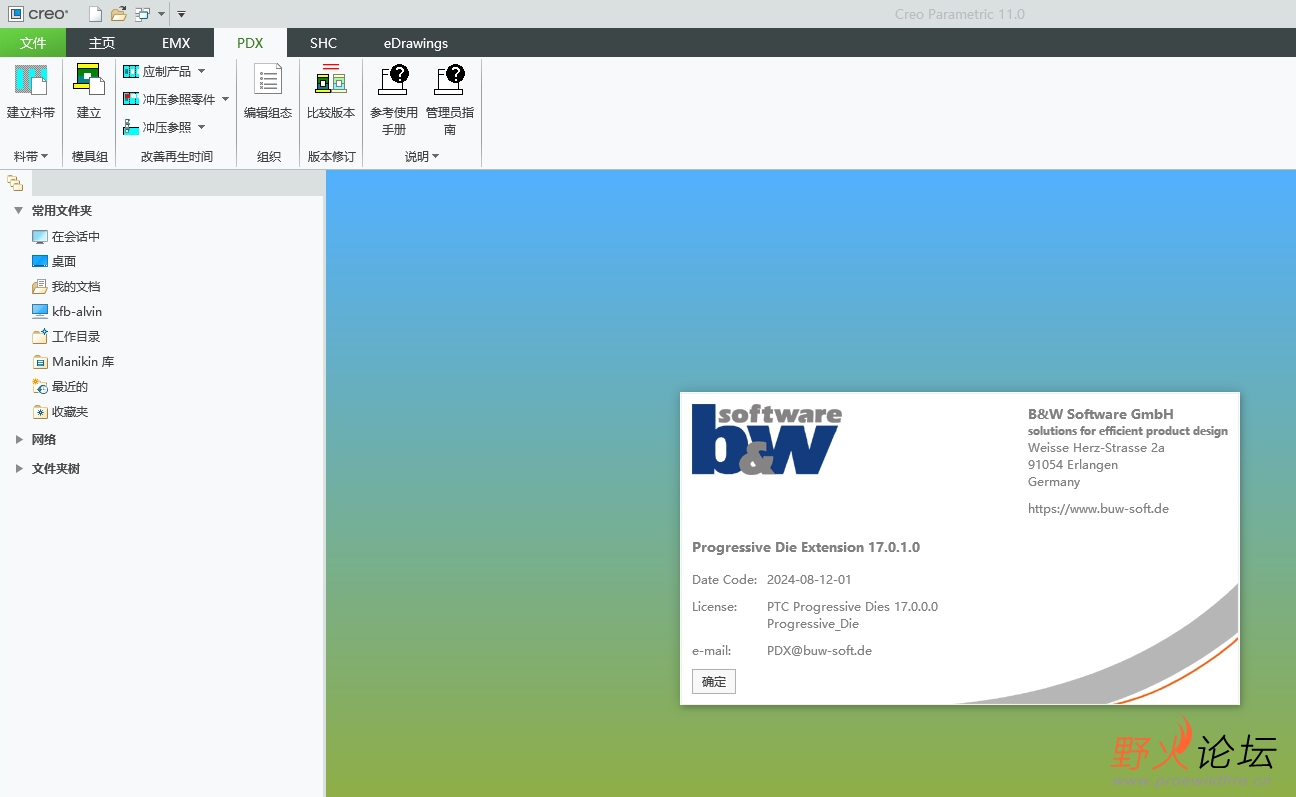This screenshot has width=1296, height=797.
Task: Click the B&W Software GmbH company name
Action: pyautogui.click(x=1101, y=415)
